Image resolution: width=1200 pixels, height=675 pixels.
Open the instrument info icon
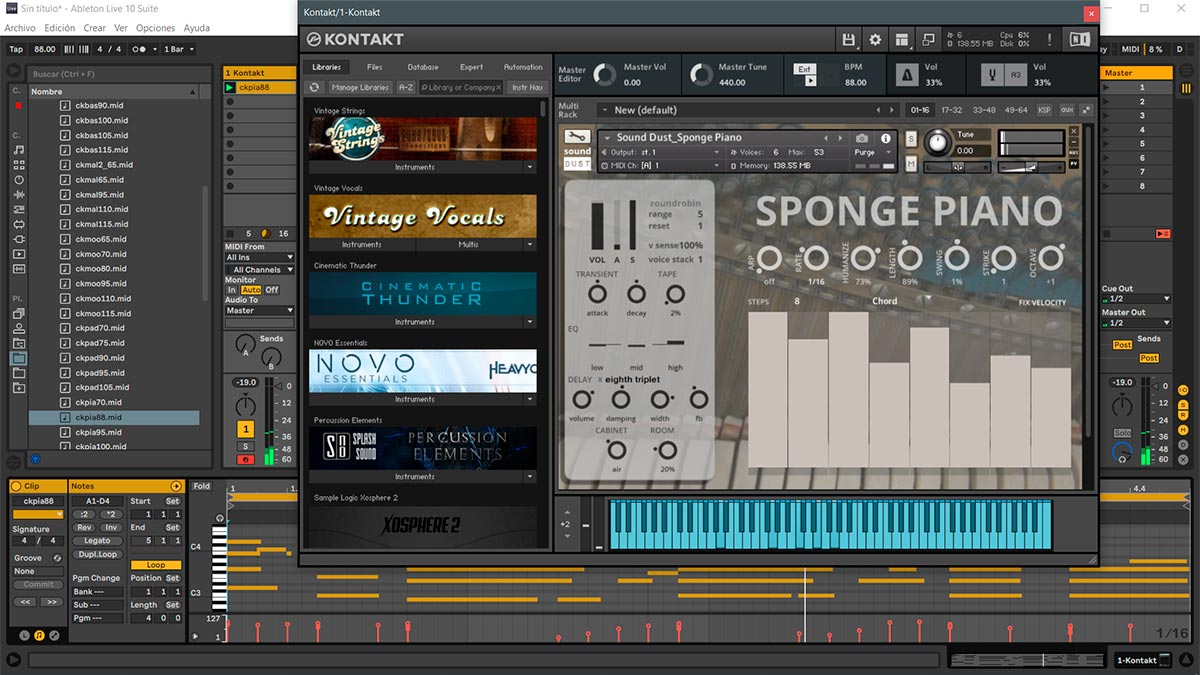[885, 138]
